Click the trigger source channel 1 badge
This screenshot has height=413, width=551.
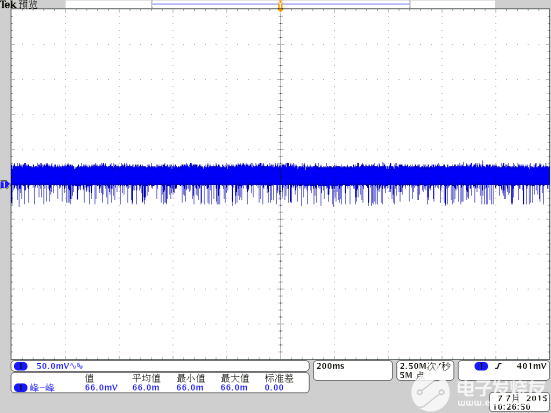[x=481, y=366]
